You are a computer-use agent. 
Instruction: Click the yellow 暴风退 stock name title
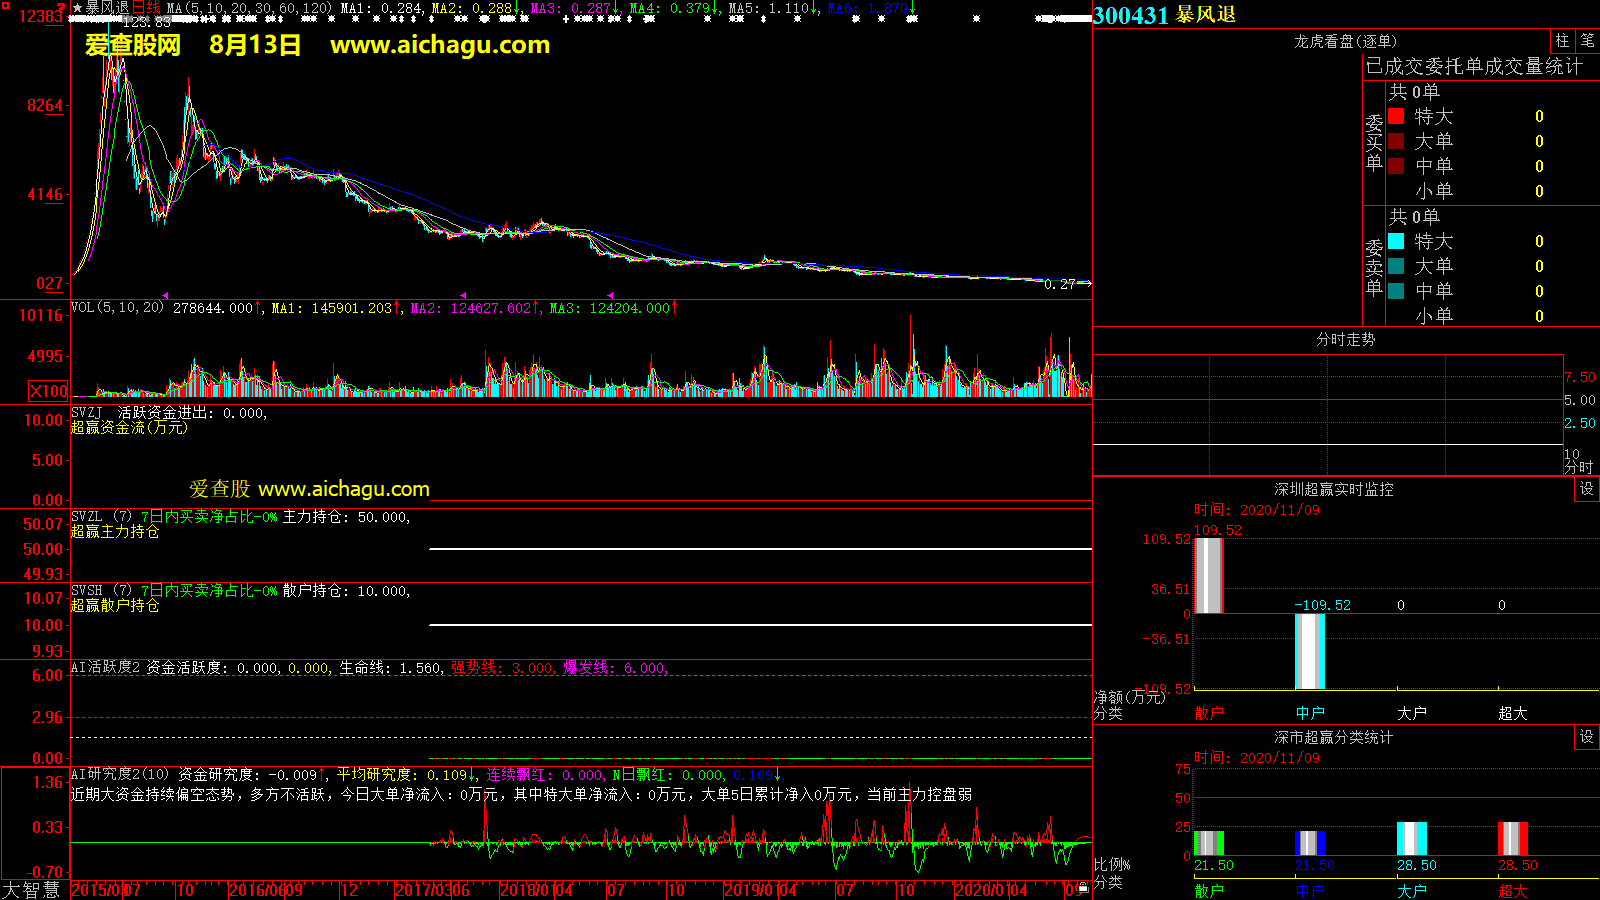[1206, 15]
